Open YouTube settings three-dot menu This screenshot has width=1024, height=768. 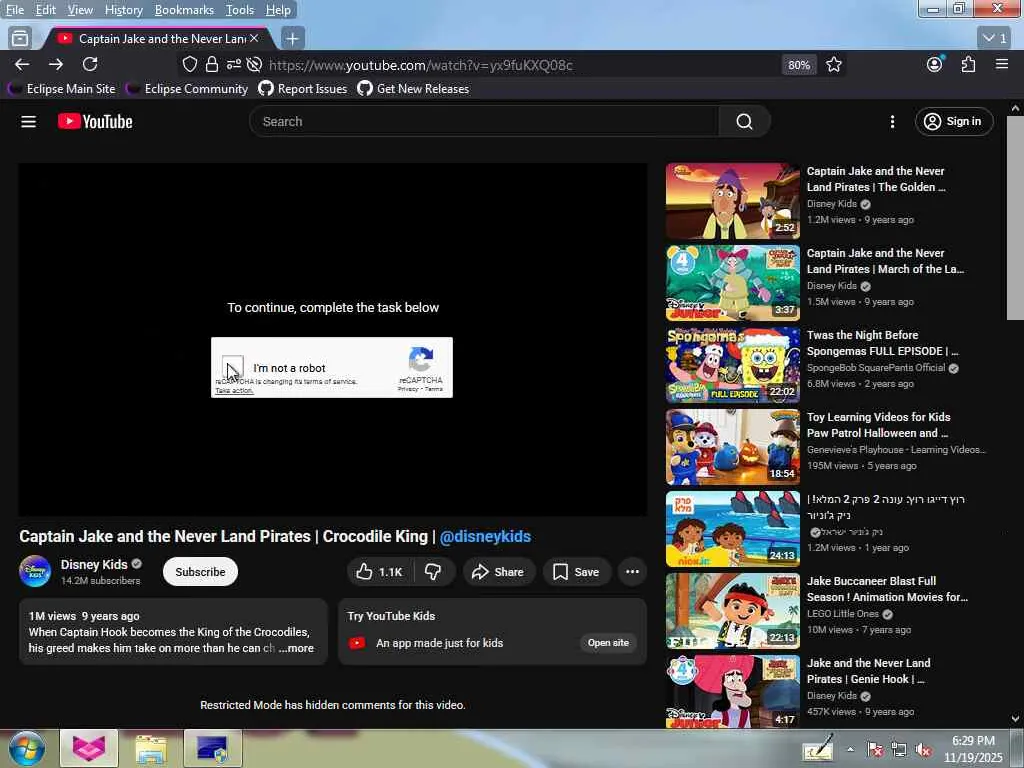(892, 121)
